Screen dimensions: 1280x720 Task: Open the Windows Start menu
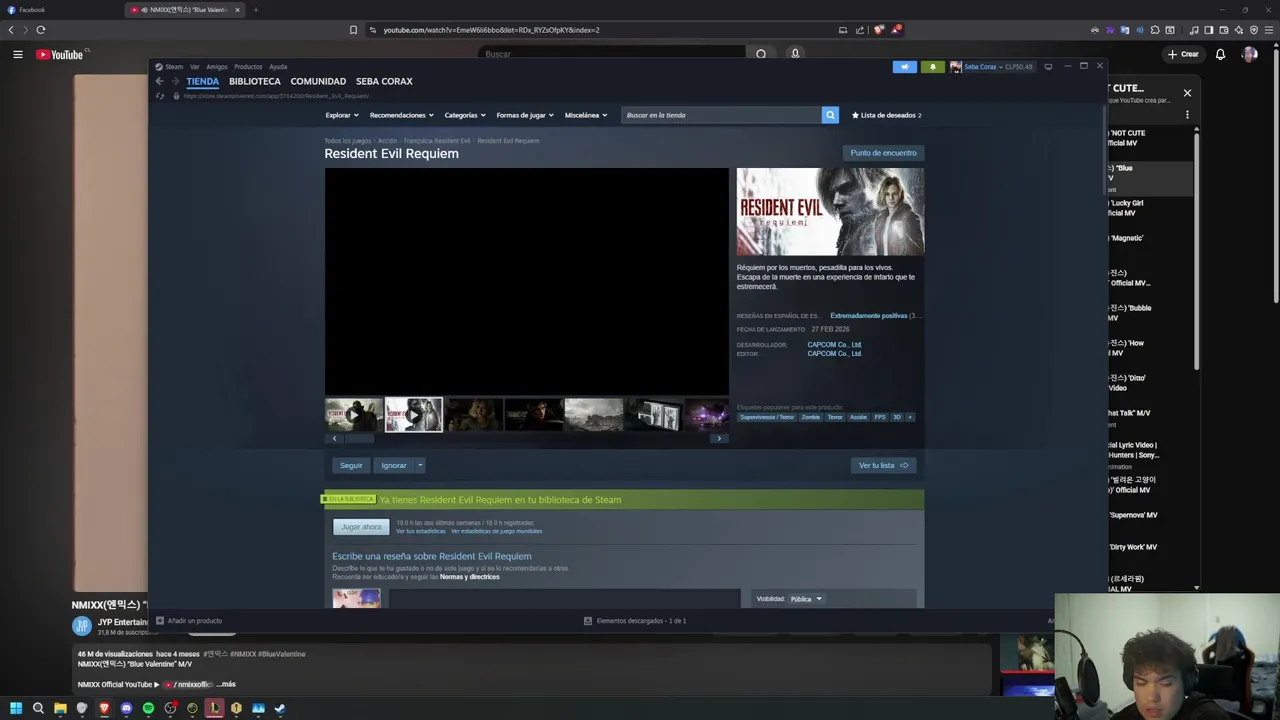(16, 708)
